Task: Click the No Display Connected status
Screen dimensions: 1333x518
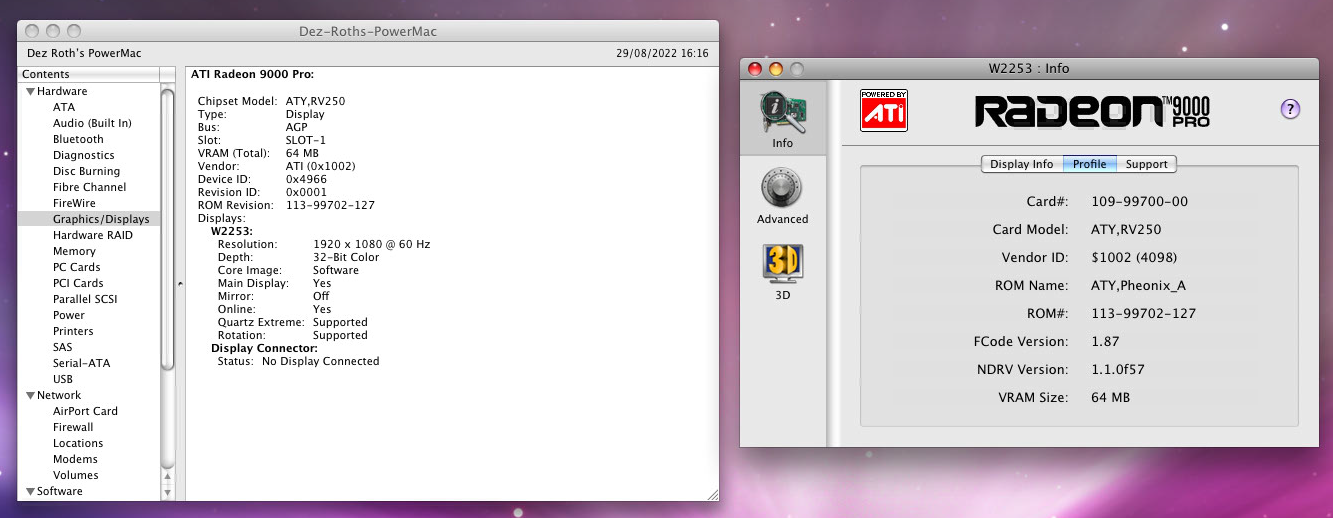Action: [320, 361]
